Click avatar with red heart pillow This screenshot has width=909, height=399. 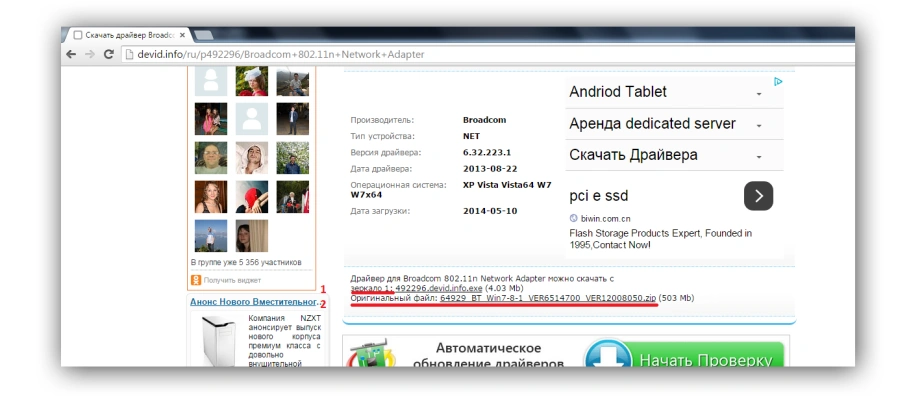[252, 197]
